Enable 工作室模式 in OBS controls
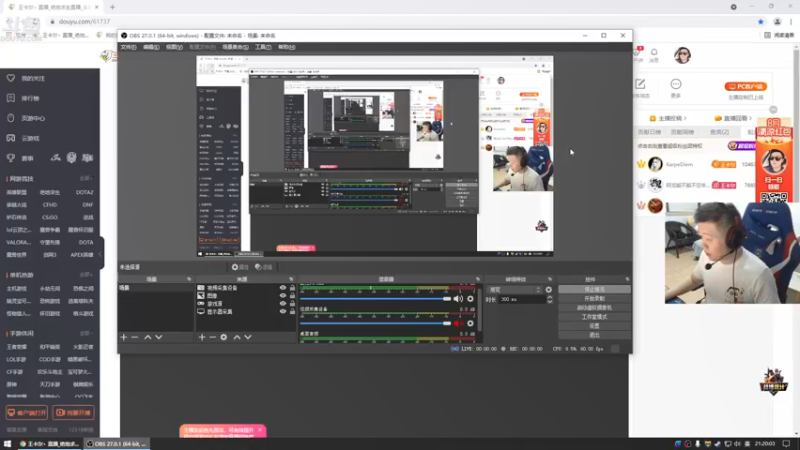800x450 pixels. click(594, 317)
